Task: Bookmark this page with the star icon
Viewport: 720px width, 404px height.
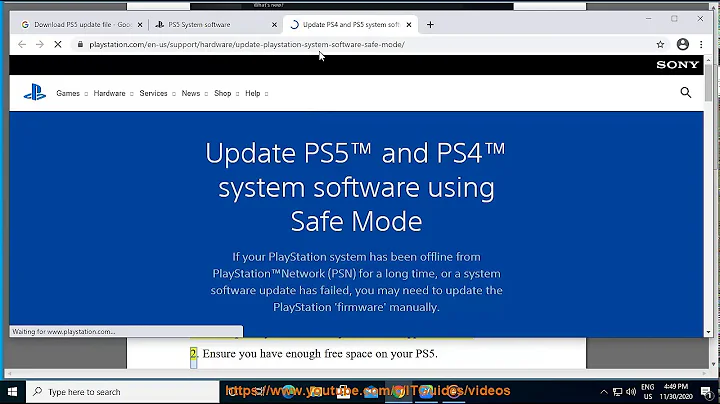Action: point(660,45)
